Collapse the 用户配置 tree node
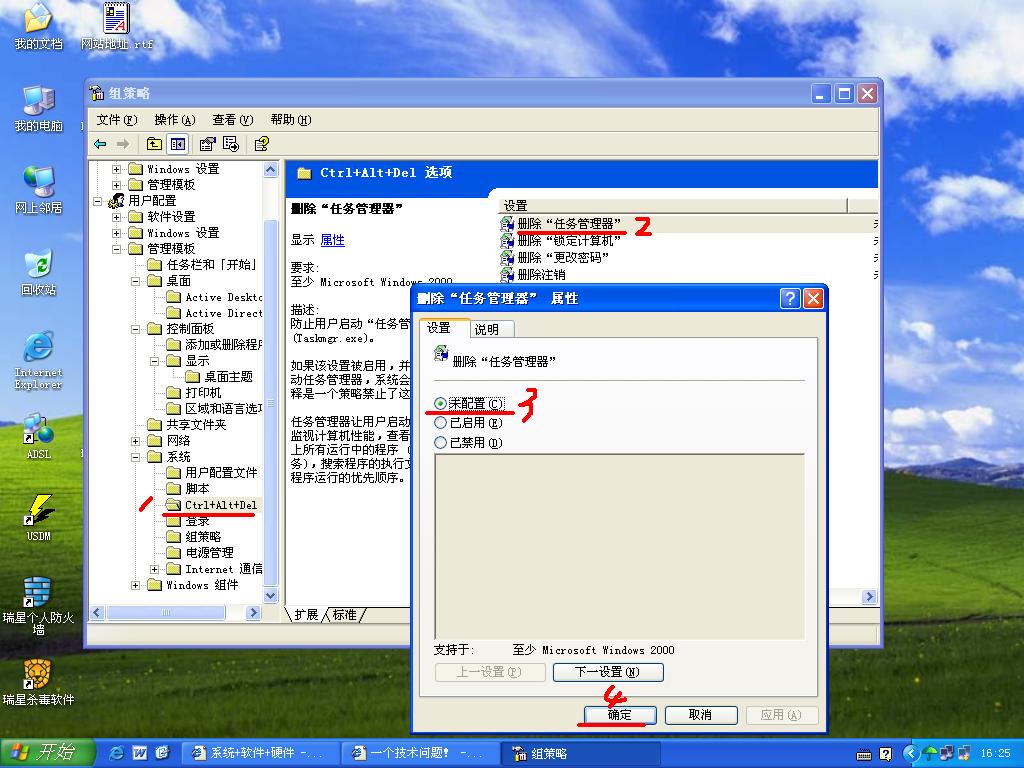This screenshot has height=768, width=1024. click(97, 201)
